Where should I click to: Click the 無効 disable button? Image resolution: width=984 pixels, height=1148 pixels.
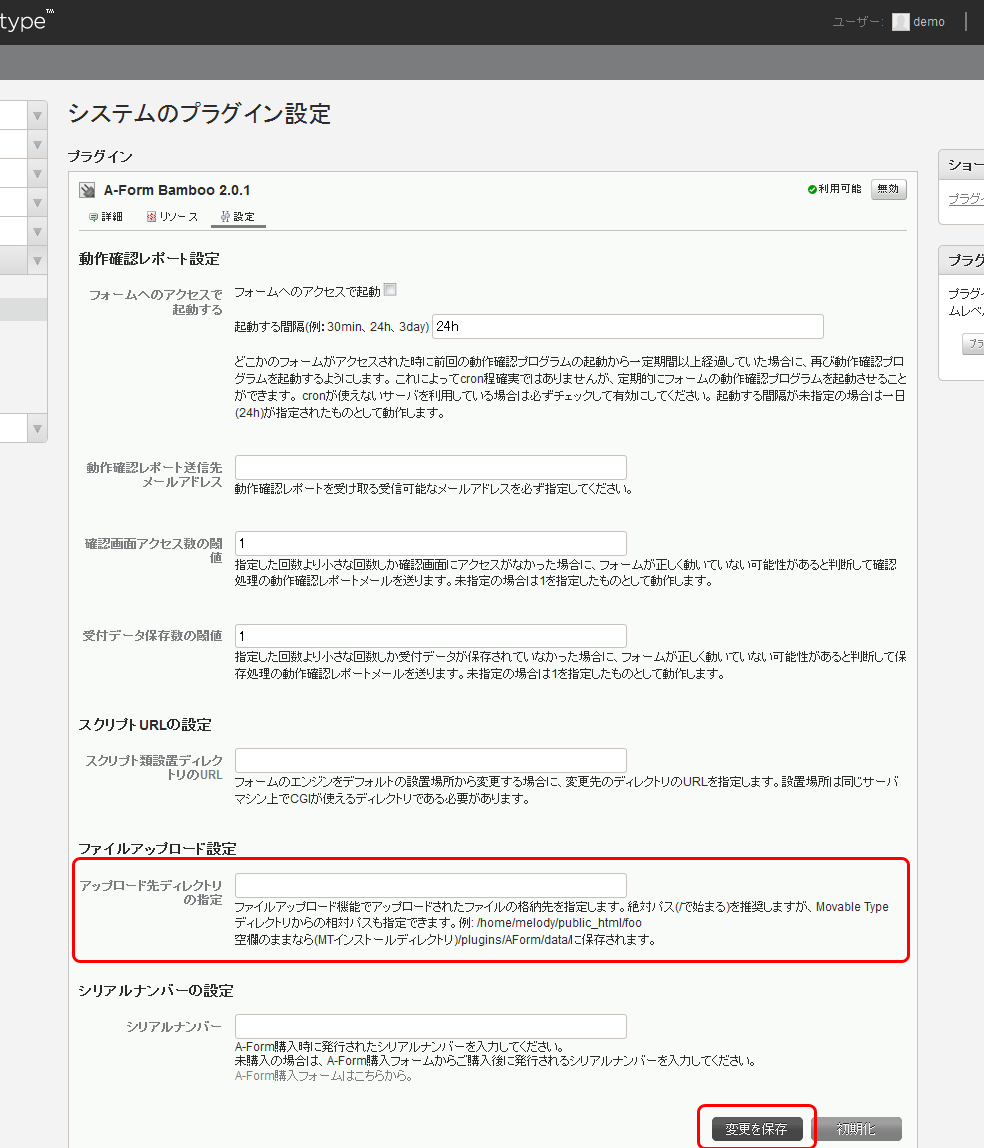point(888,189)
